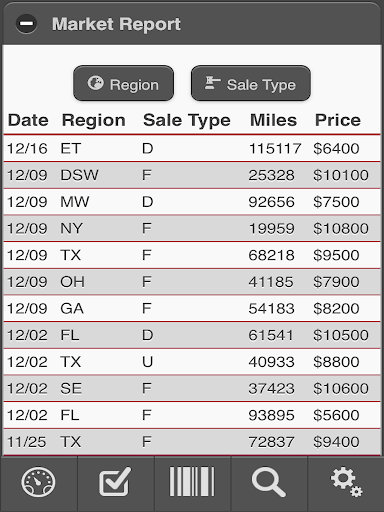Select the 12/02 SE $10600 row
This screenshot has height=512, width=384.
(x=192, y=389)
